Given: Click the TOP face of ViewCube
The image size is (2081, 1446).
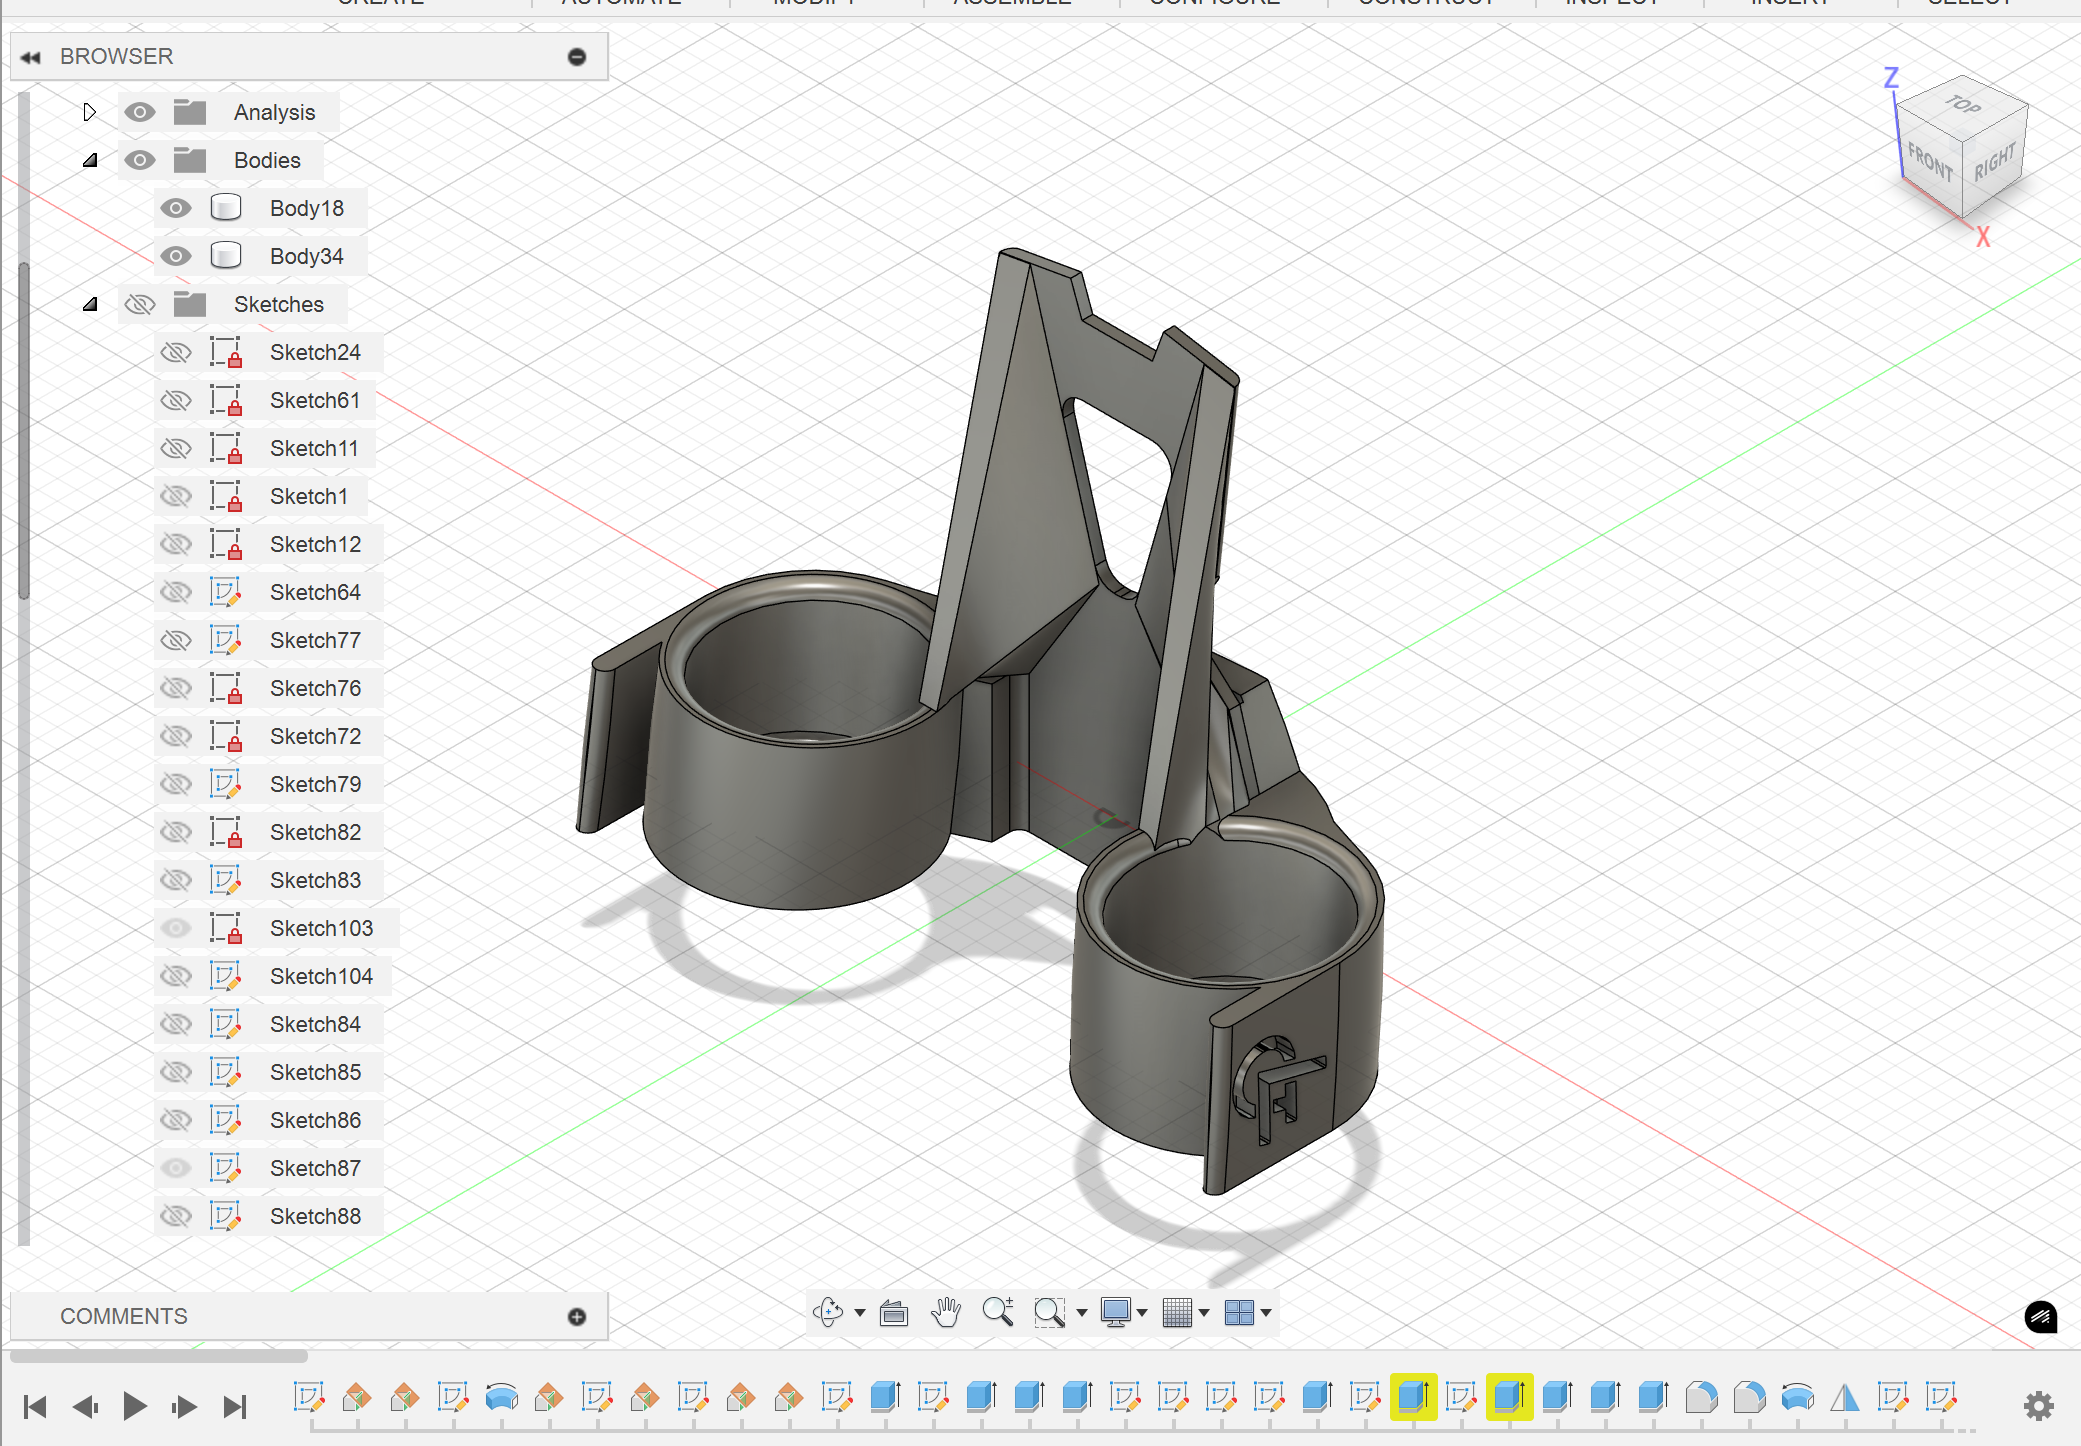Looking at the screenshot, I should [x=1962, y=105].
